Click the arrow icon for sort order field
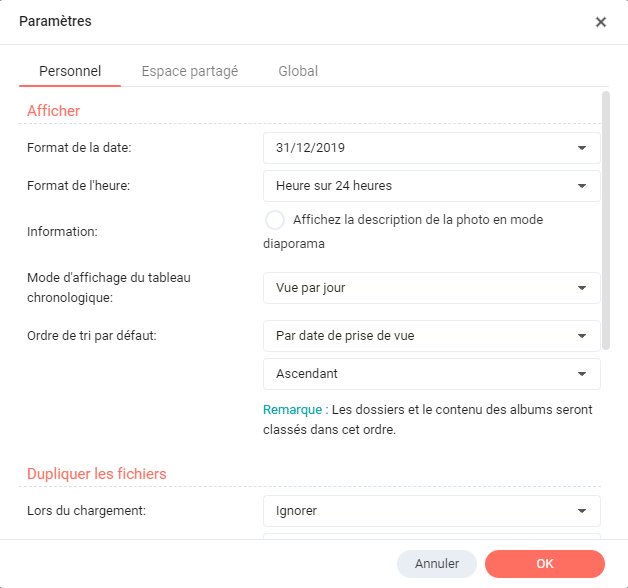The image size is (628, 588). (x=582, y=336)
